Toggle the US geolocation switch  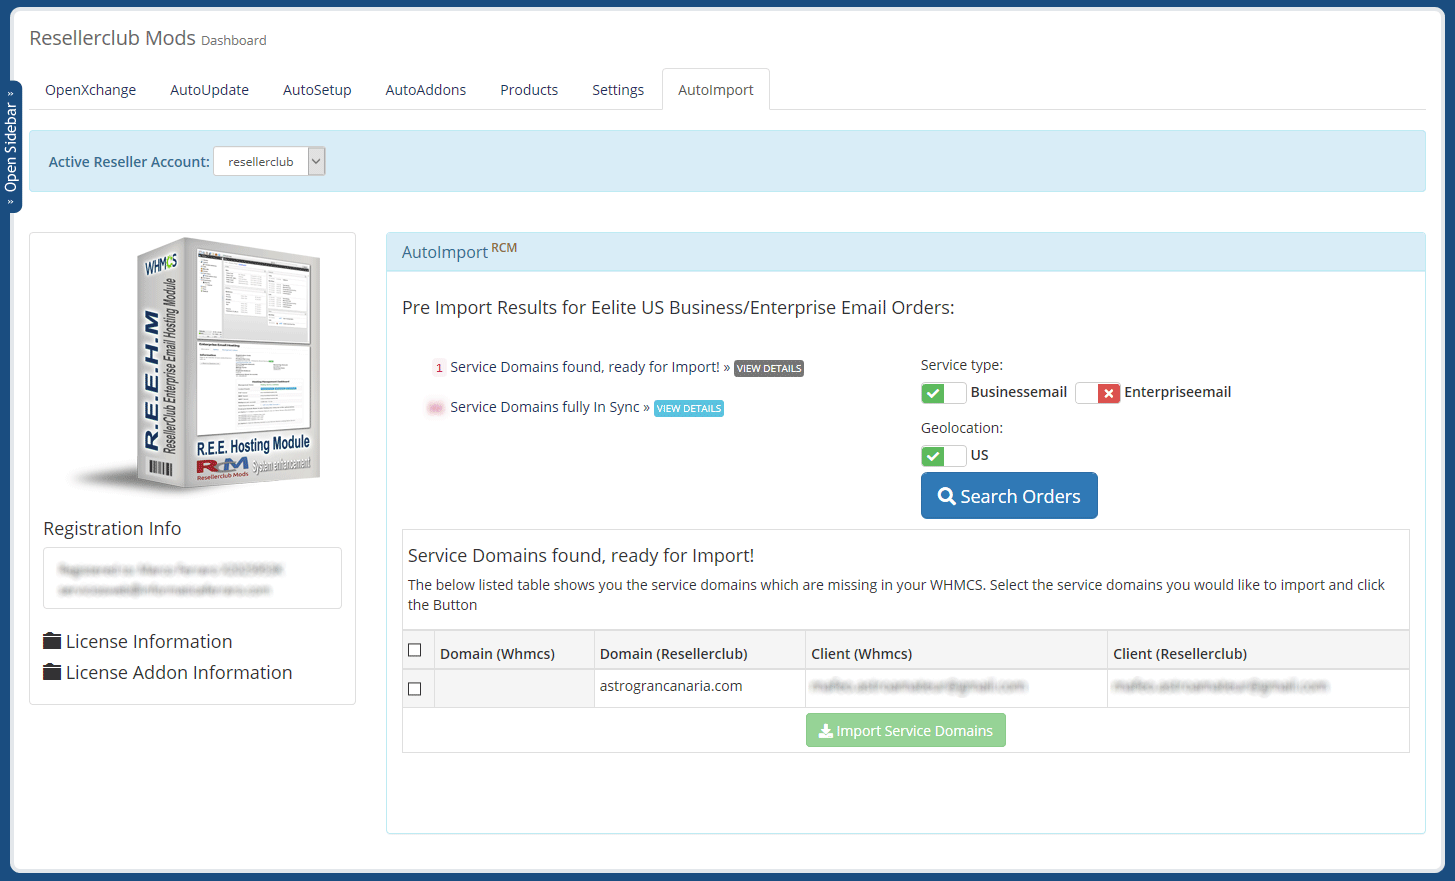(943, 456)
